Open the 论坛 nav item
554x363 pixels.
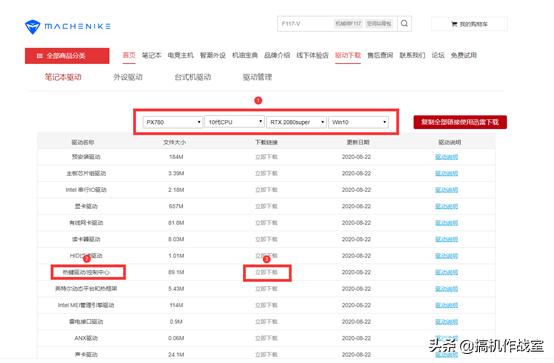coord(438,55)
